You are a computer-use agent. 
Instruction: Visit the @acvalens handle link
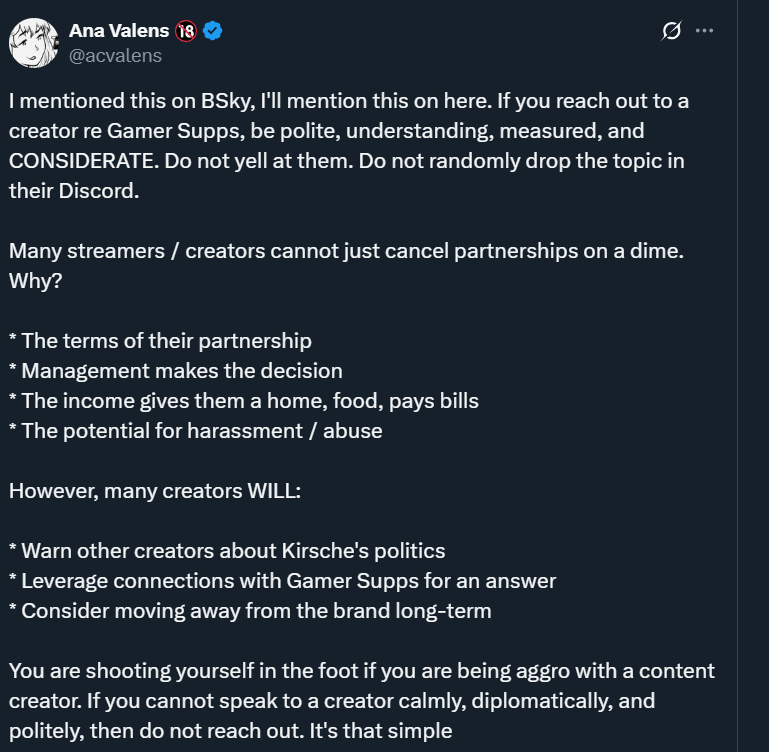coord(115,56)
